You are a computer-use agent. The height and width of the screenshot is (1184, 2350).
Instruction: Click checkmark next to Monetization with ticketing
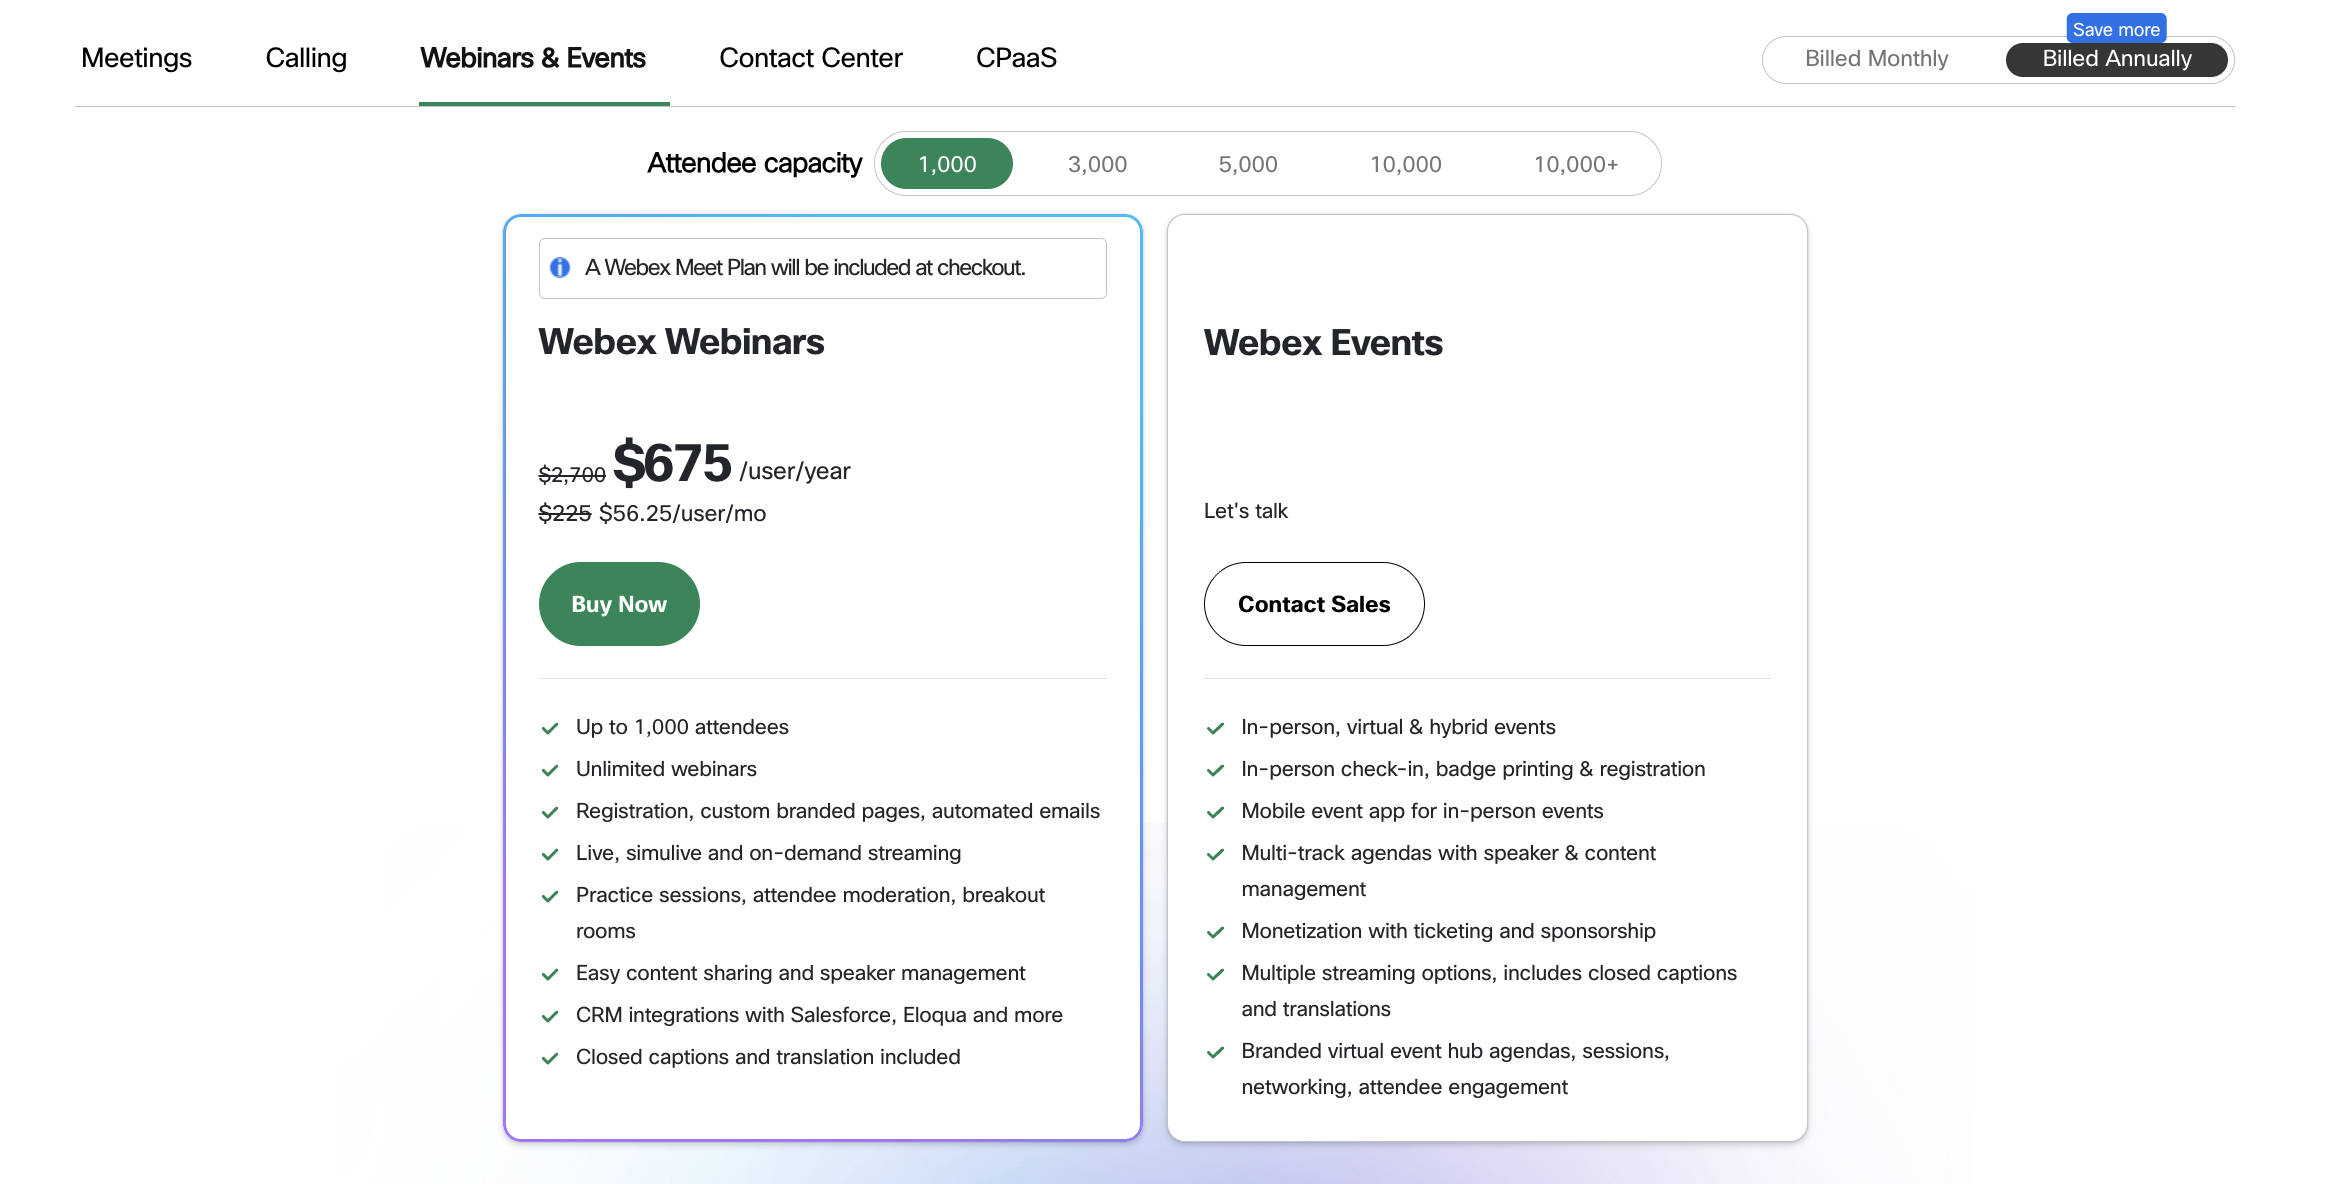click(1215, 932)
